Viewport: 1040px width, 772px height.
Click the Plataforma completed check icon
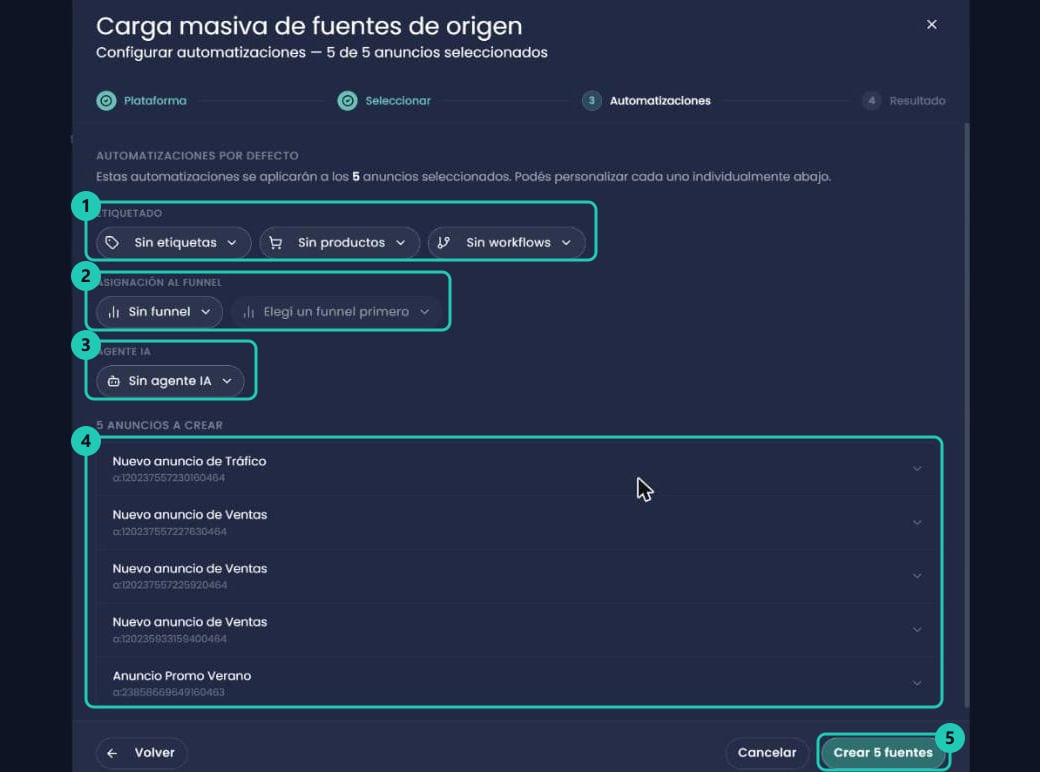pos(106,101)
